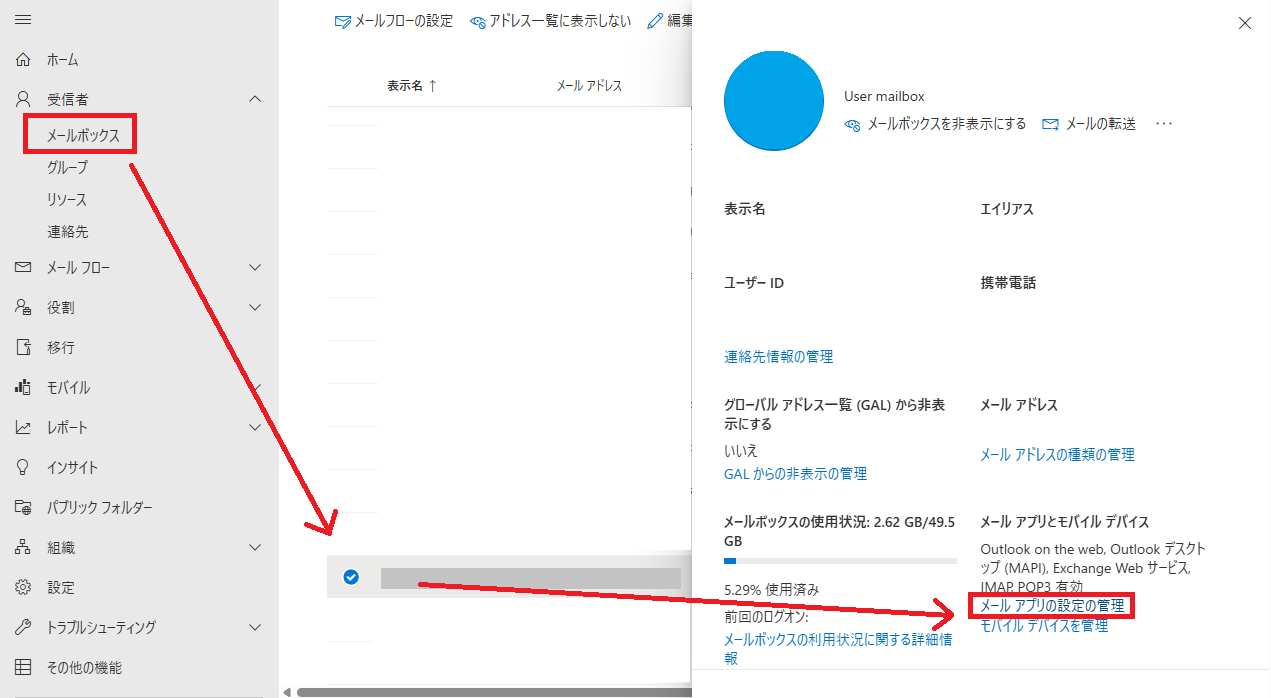Screen dimensions: 1271x698
Task: Click the パブリック フォルダー icon
Action: pyautogui.click(x=23, y=507)
